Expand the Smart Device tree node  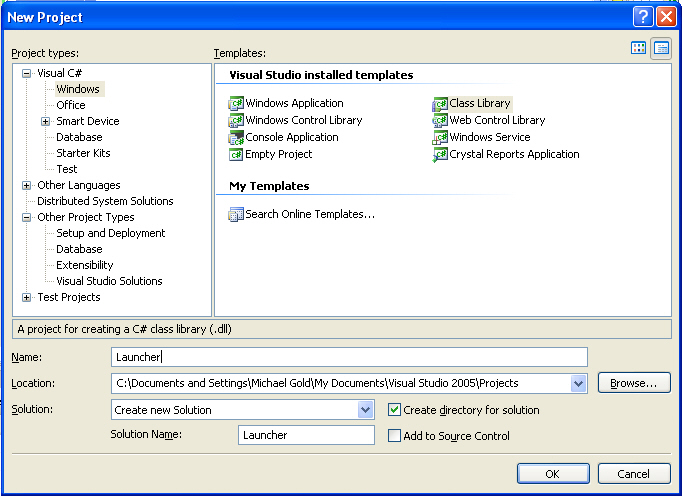pyautogui.click(x=46, y=121)
